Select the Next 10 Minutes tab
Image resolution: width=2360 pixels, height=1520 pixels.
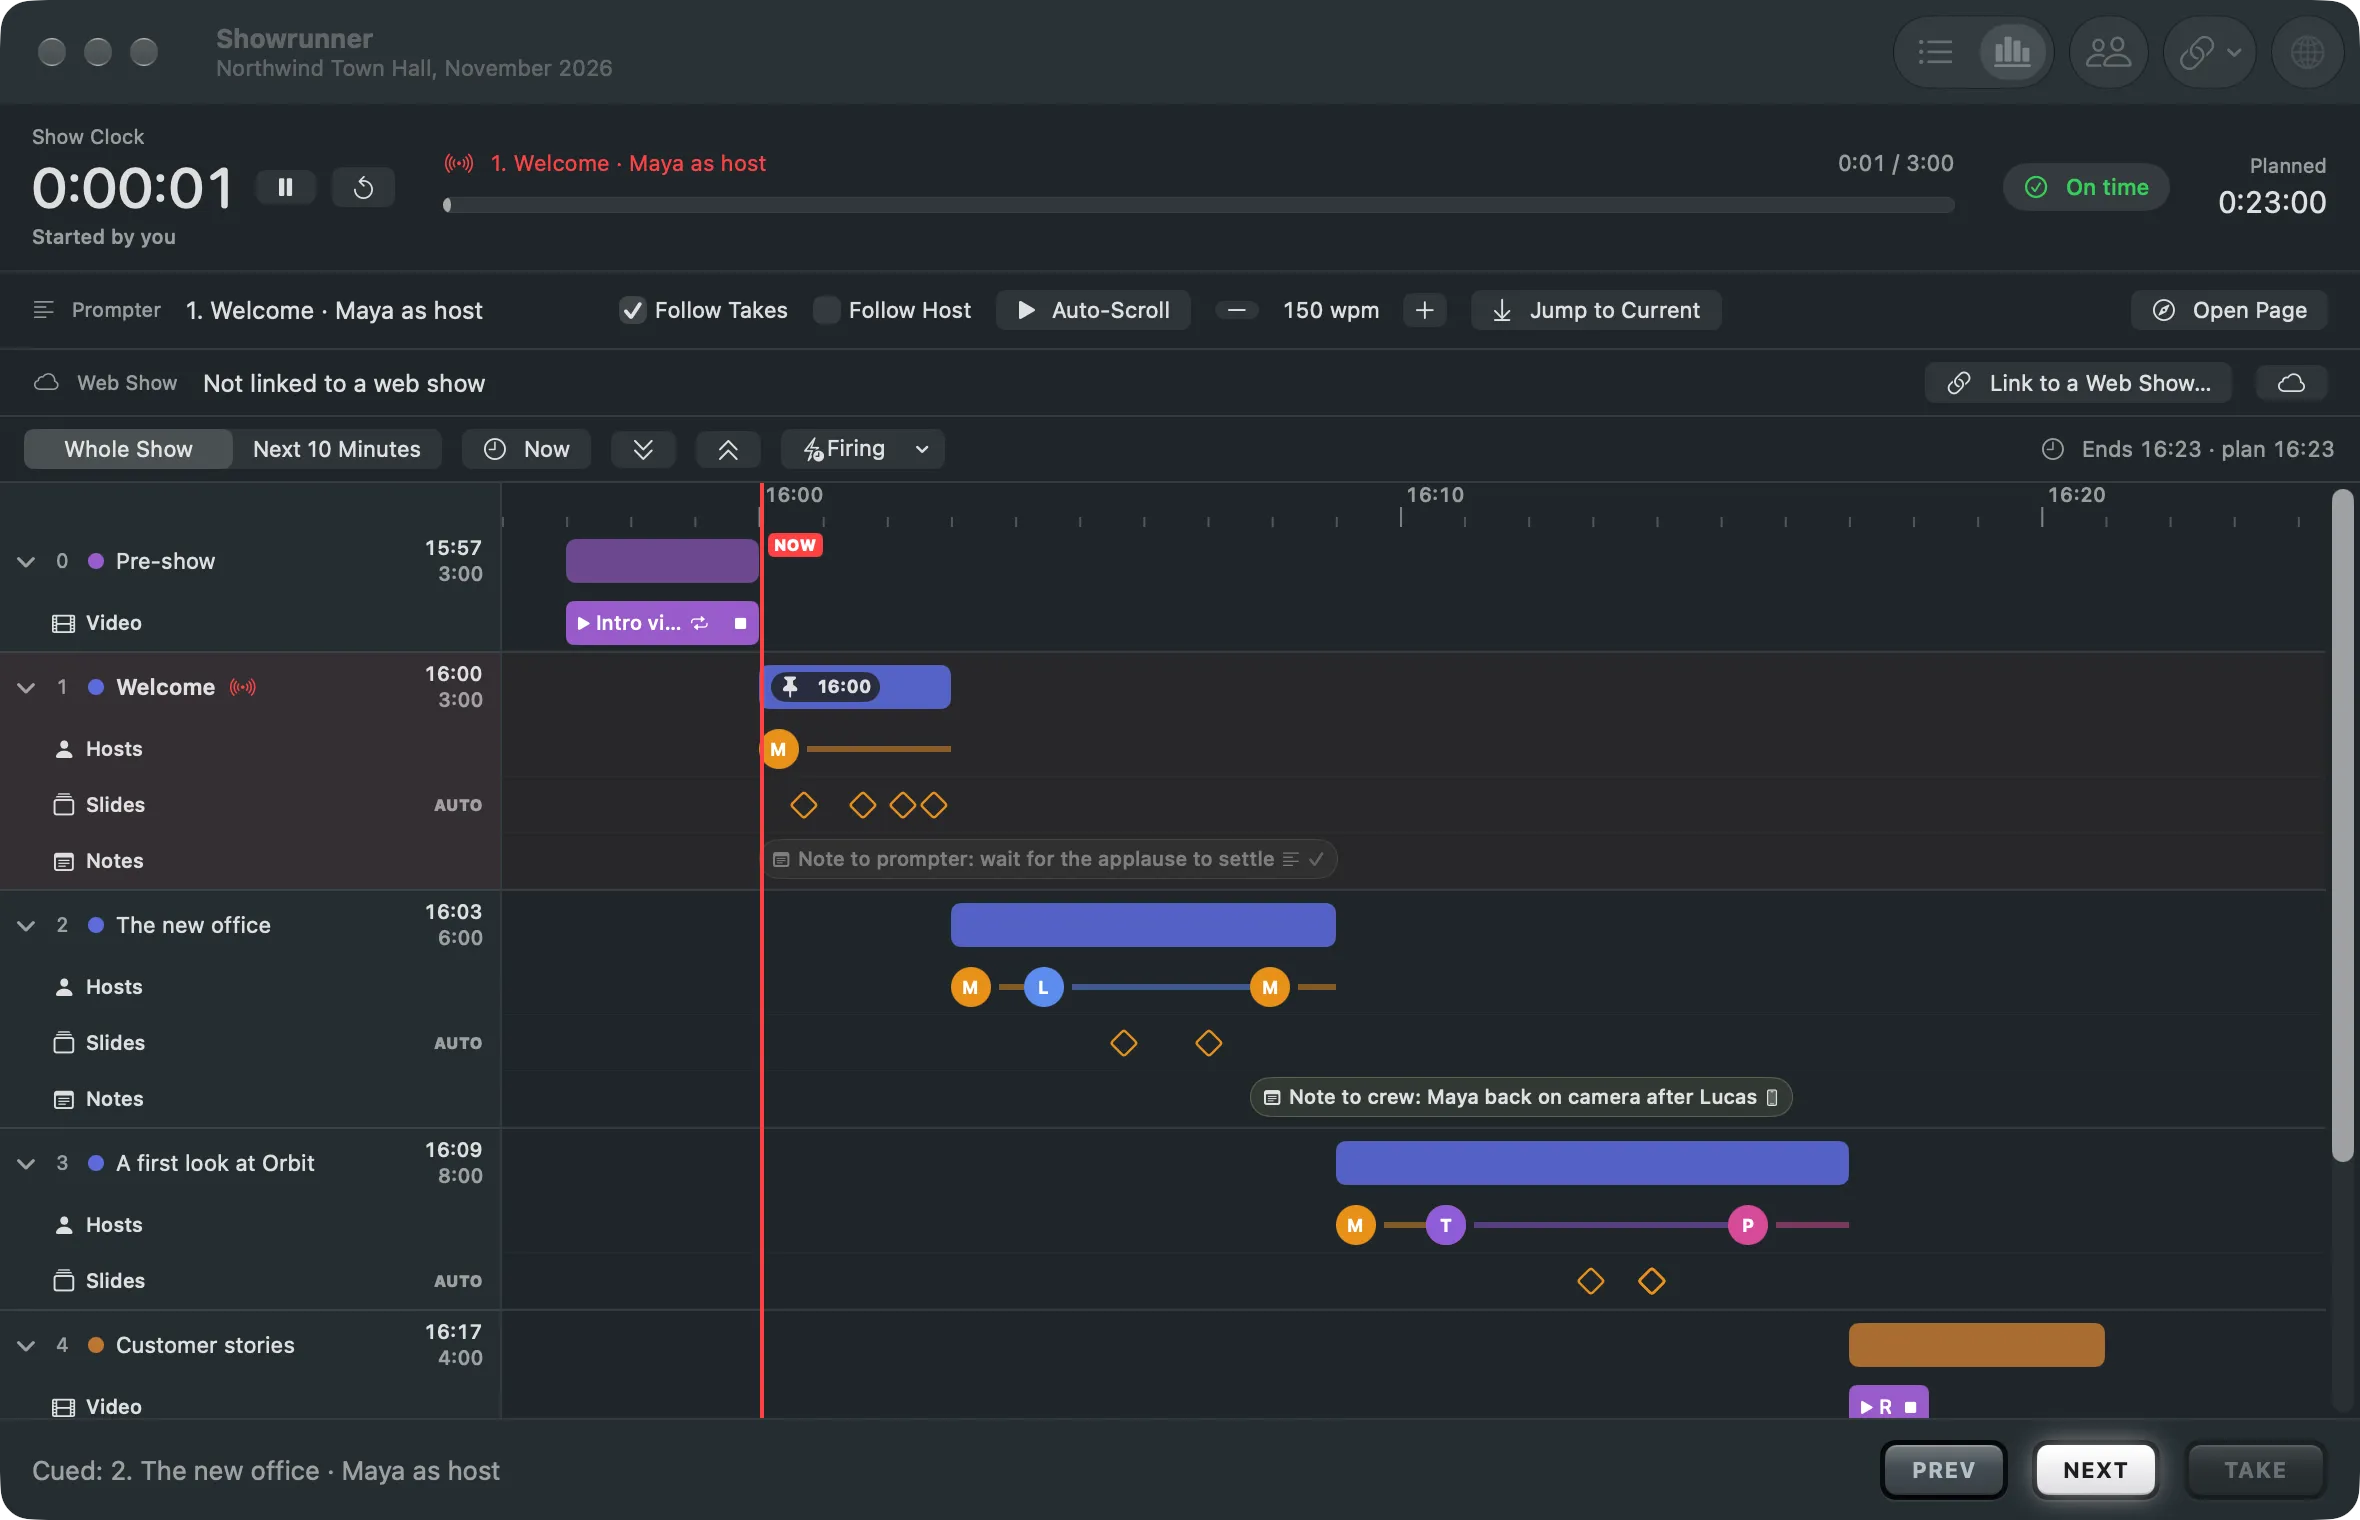coord(337,449)
